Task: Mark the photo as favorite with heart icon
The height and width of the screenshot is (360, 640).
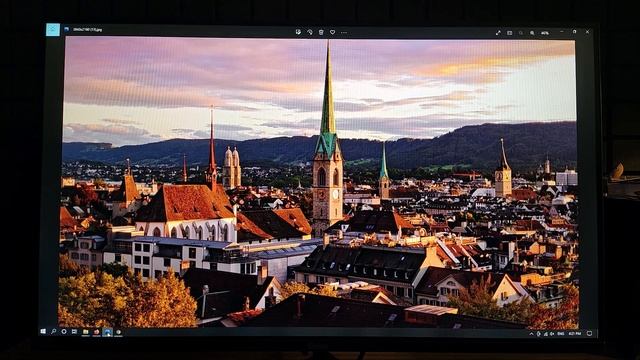Action: tap(333, 32)
